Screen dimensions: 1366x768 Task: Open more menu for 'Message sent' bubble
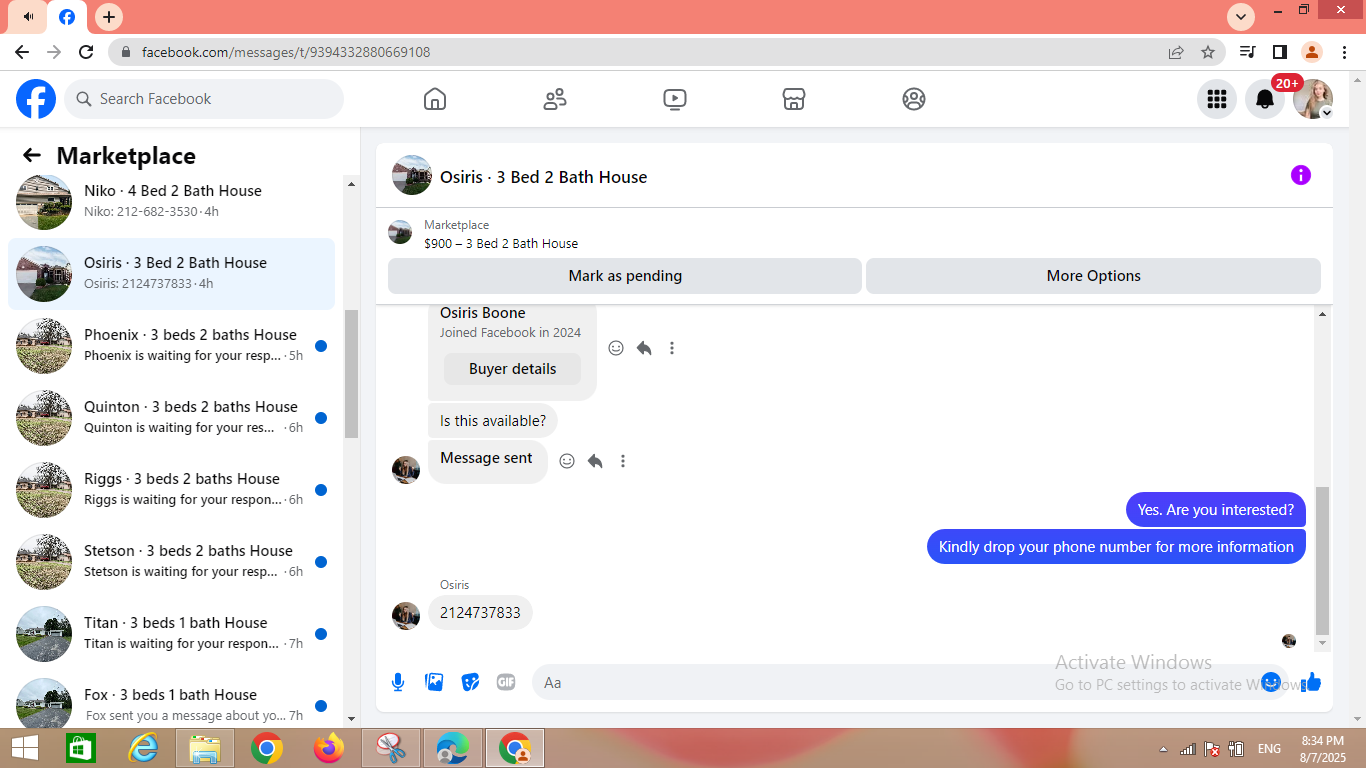pos(623,461)
